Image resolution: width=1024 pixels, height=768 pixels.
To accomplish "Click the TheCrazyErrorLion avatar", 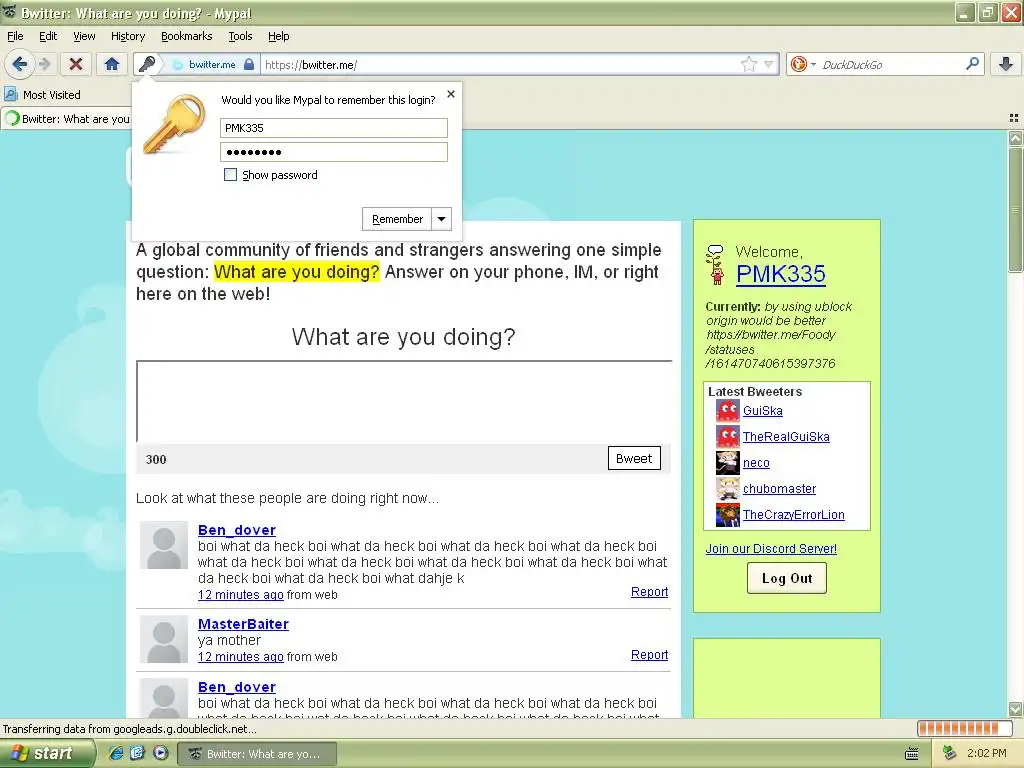I will point(728,515).
